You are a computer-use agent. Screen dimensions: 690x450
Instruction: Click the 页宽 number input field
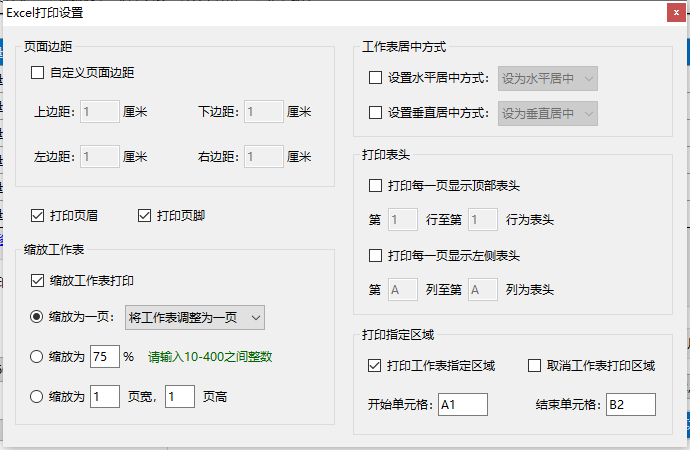[105, 396]
